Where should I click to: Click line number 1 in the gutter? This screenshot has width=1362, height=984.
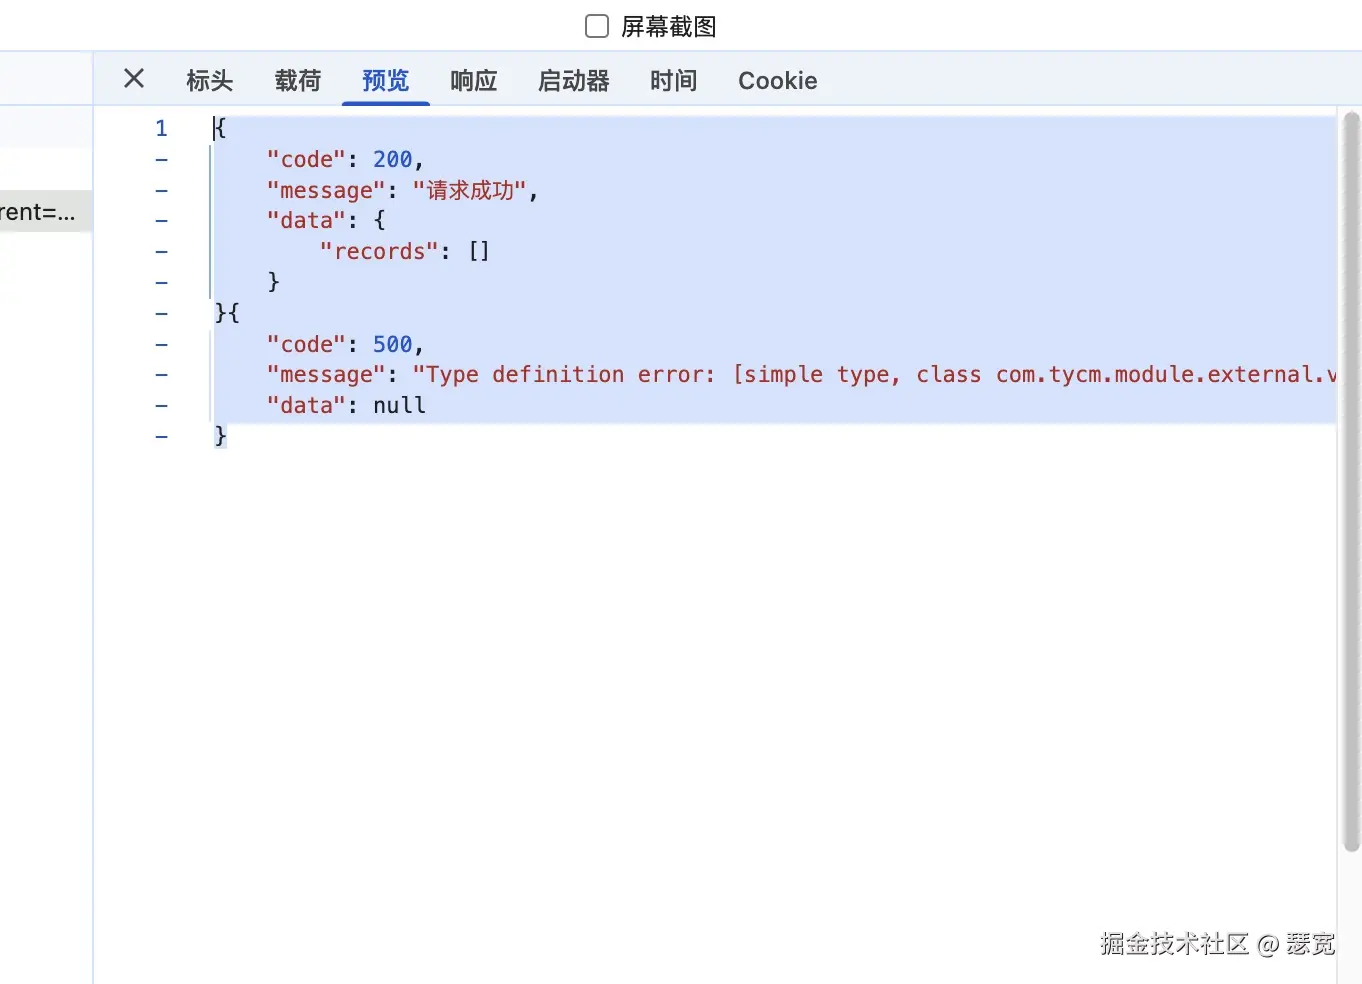point(161,129)
